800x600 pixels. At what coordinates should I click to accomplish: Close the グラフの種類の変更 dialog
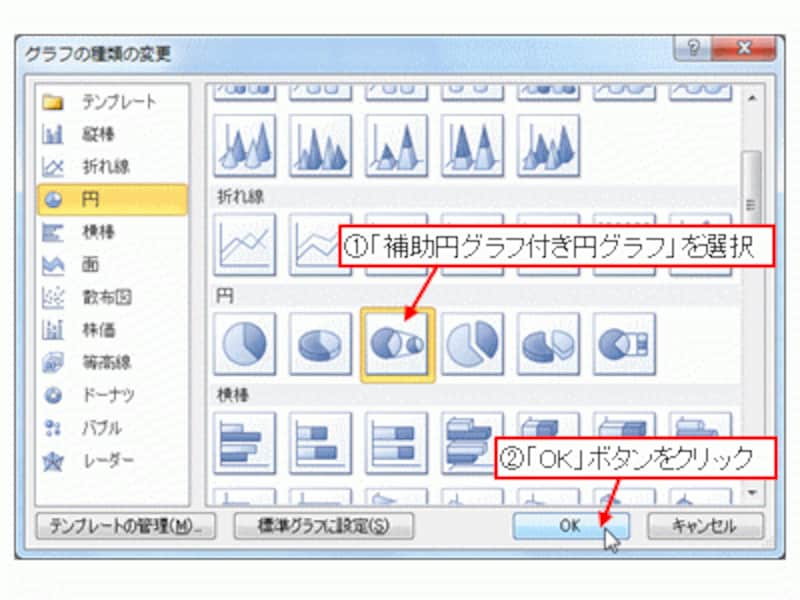744,48
